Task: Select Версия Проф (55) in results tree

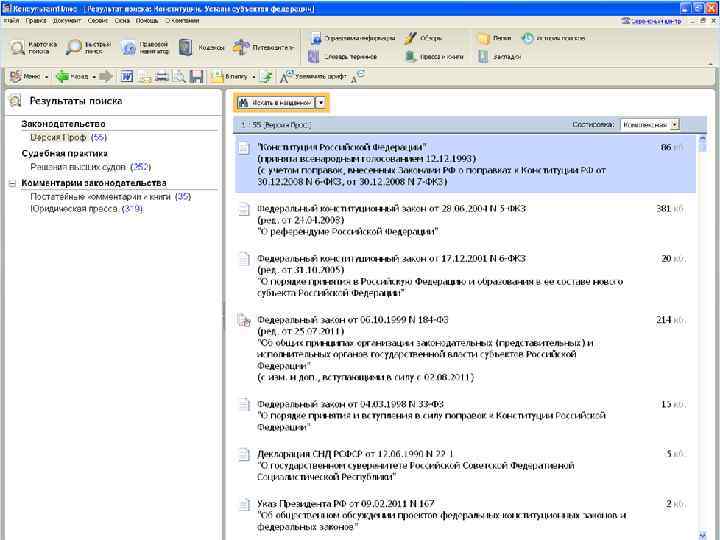Action: point(68,137)
